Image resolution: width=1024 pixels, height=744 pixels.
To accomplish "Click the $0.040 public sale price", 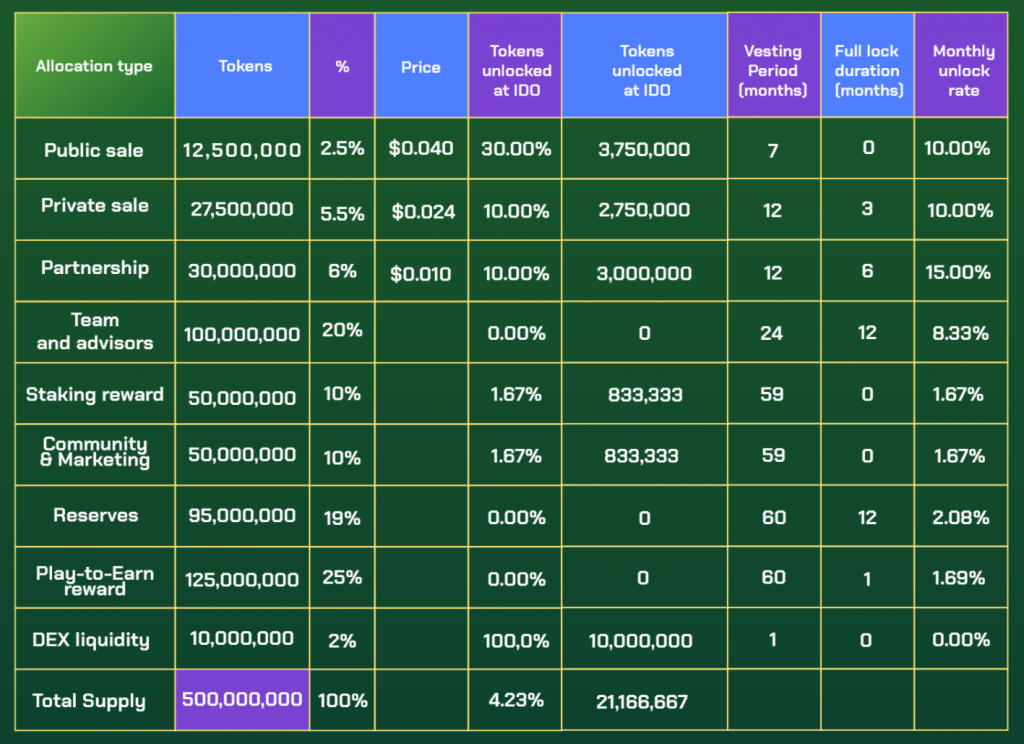I will coord(421,149).
